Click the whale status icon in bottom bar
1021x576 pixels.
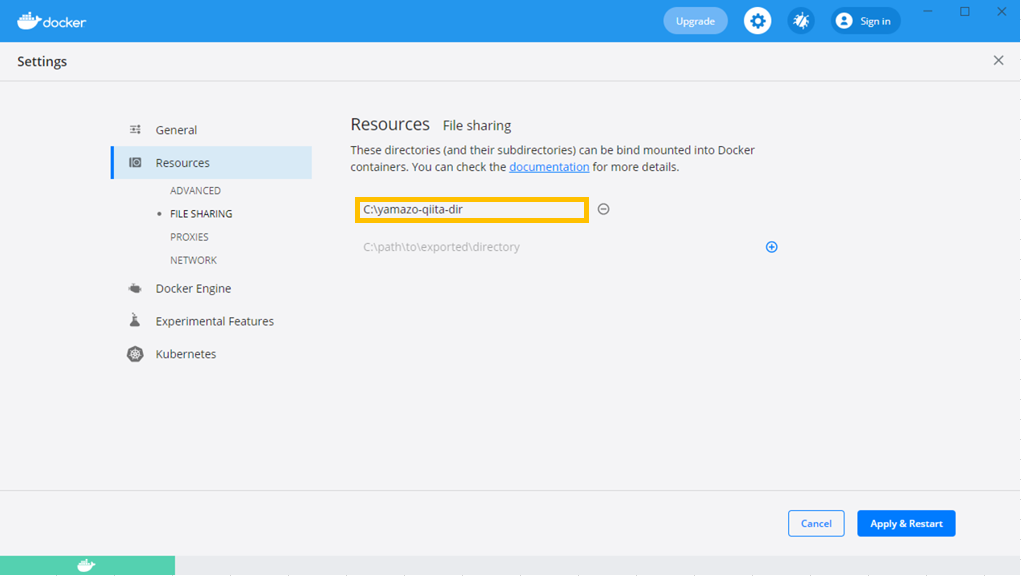[86, 565]
